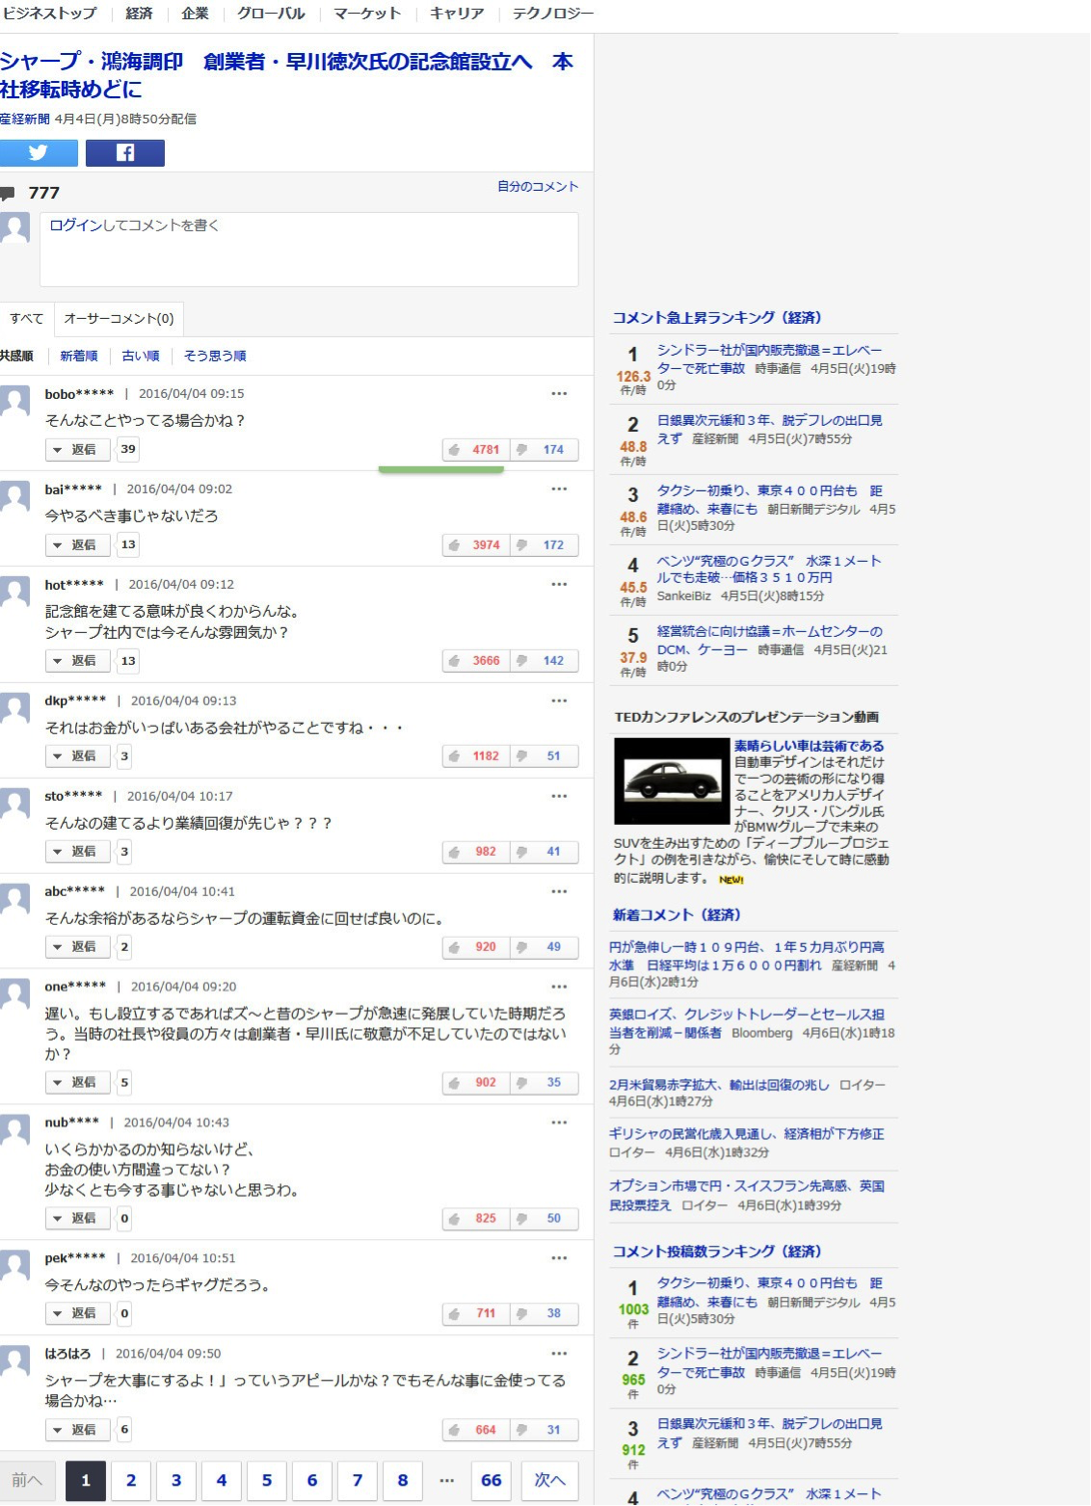Viewport: 1091px width, 1506px height.
Task: Expand 返信 replies under sto***** comment
Action: [x=76, y=852]
